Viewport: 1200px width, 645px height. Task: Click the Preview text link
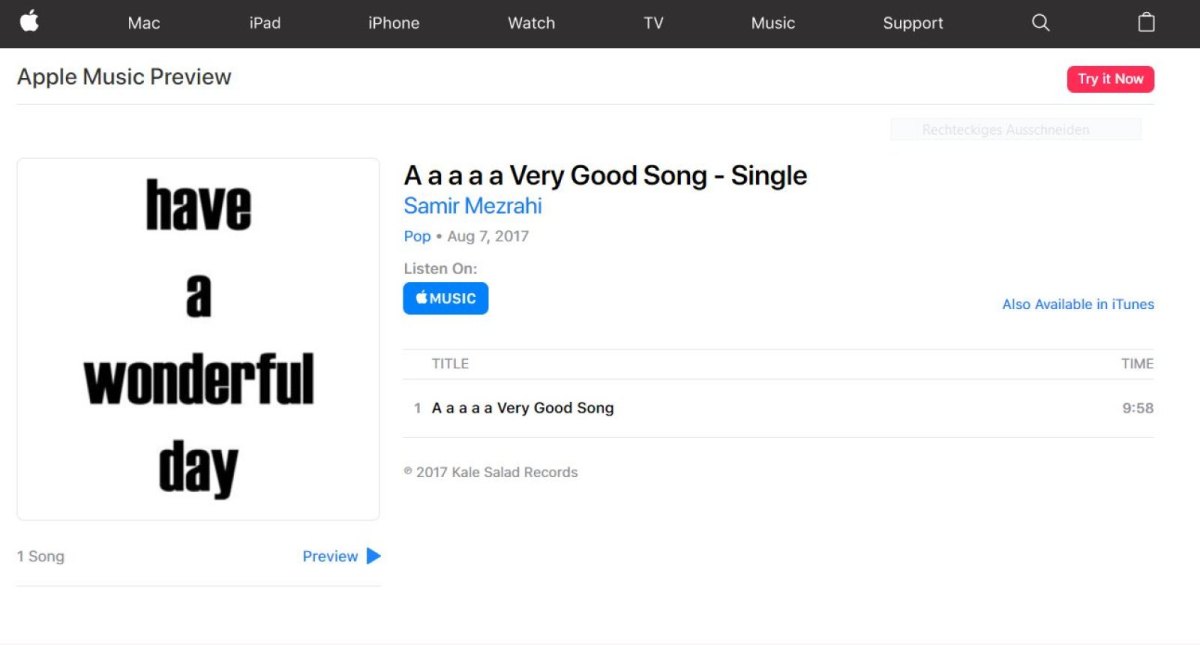pos(330,556)
